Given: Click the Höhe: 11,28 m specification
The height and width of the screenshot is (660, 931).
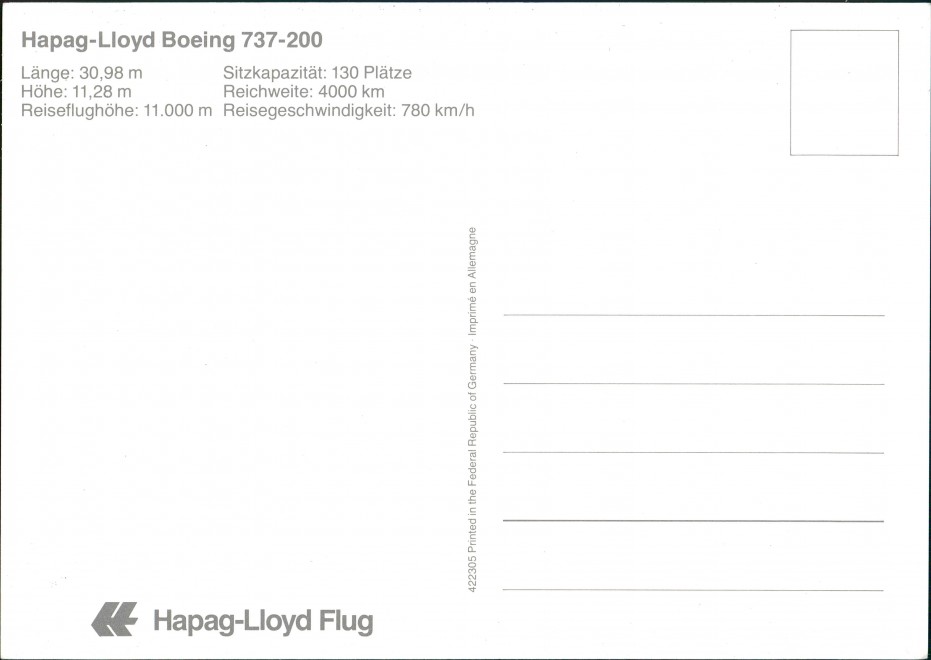Looking at the screenshot, I should coord(76,91).
